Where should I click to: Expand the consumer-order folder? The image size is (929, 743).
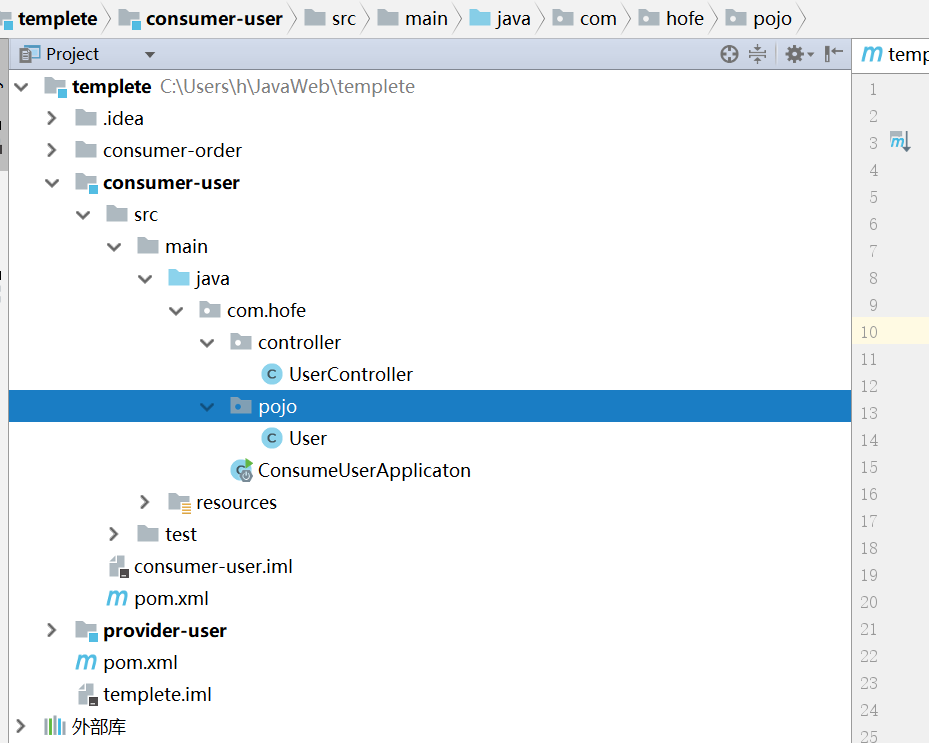(x=52, y=150)
